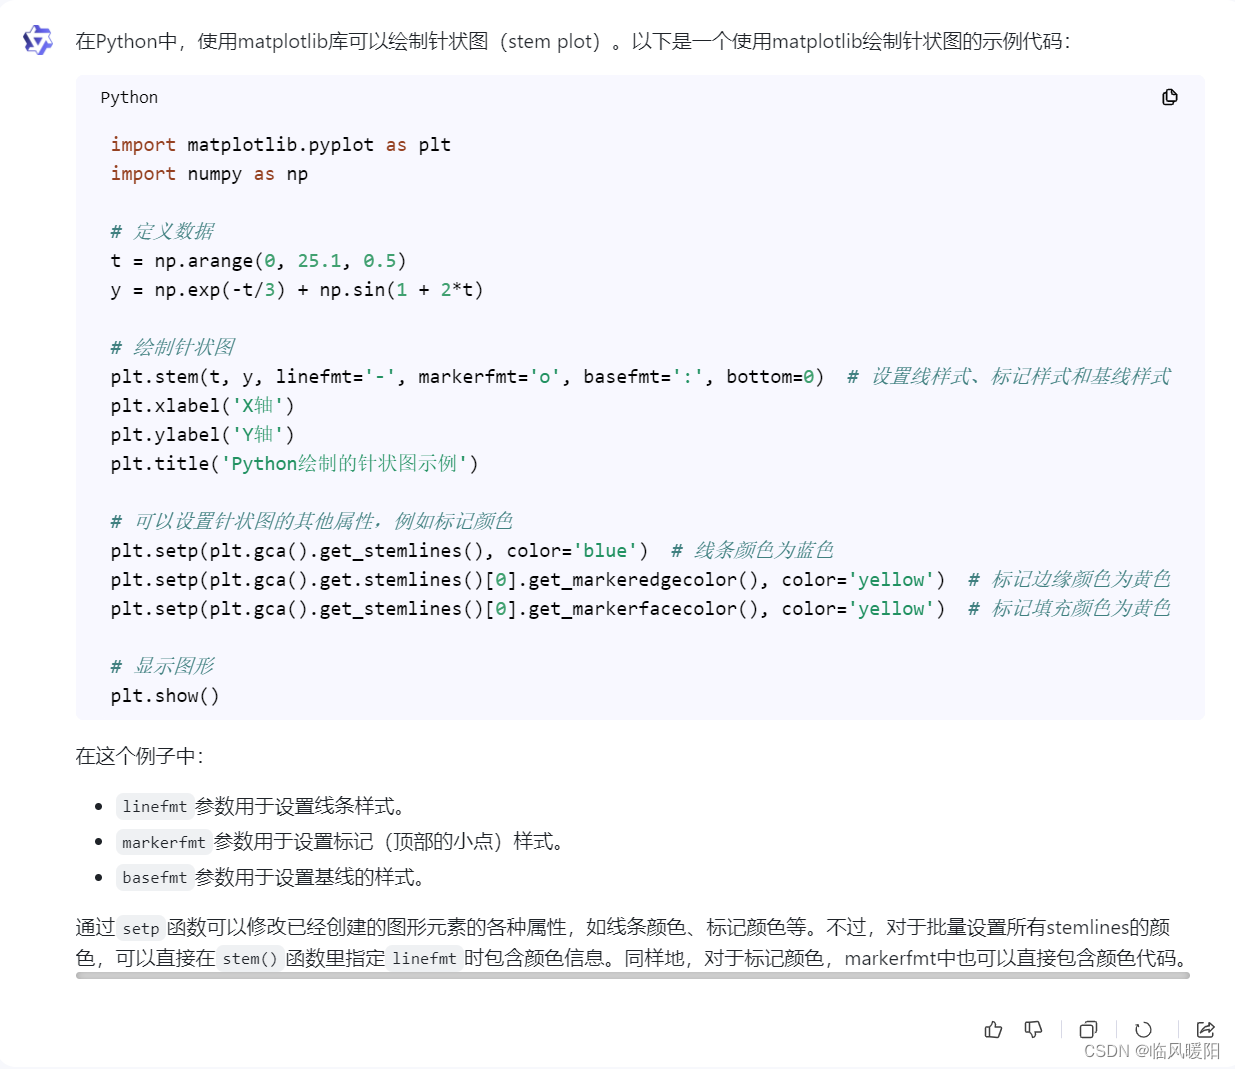This screenshot has width=1235, height=1069.
Task: Click the inline 'setp' code tag
Action: (141, 928)
